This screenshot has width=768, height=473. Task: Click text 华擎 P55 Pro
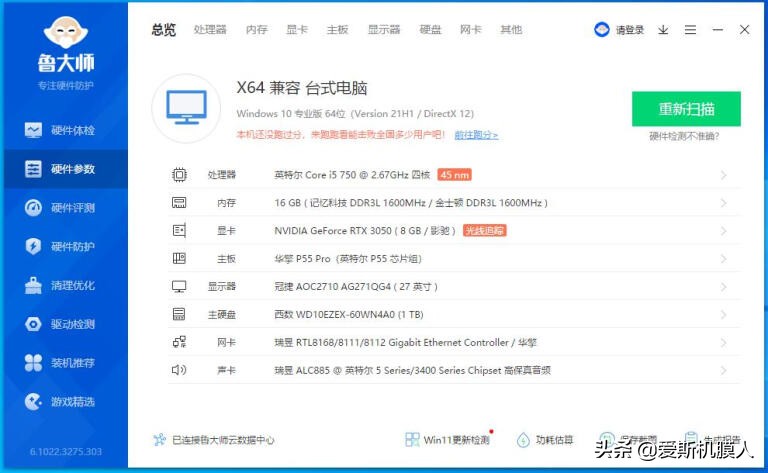(x=302, y=259)
